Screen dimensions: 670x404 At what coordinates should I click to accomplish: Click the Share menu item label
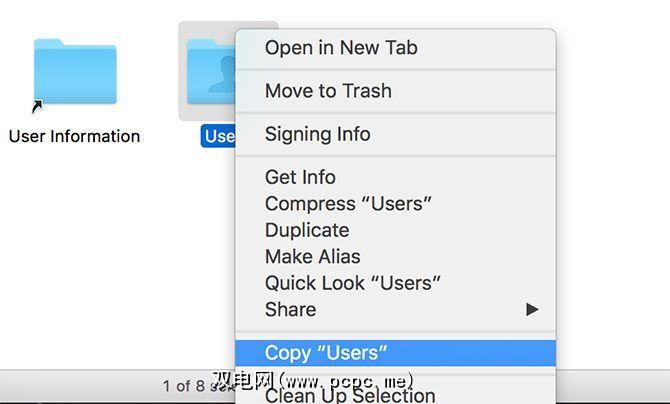coord(290,310)
